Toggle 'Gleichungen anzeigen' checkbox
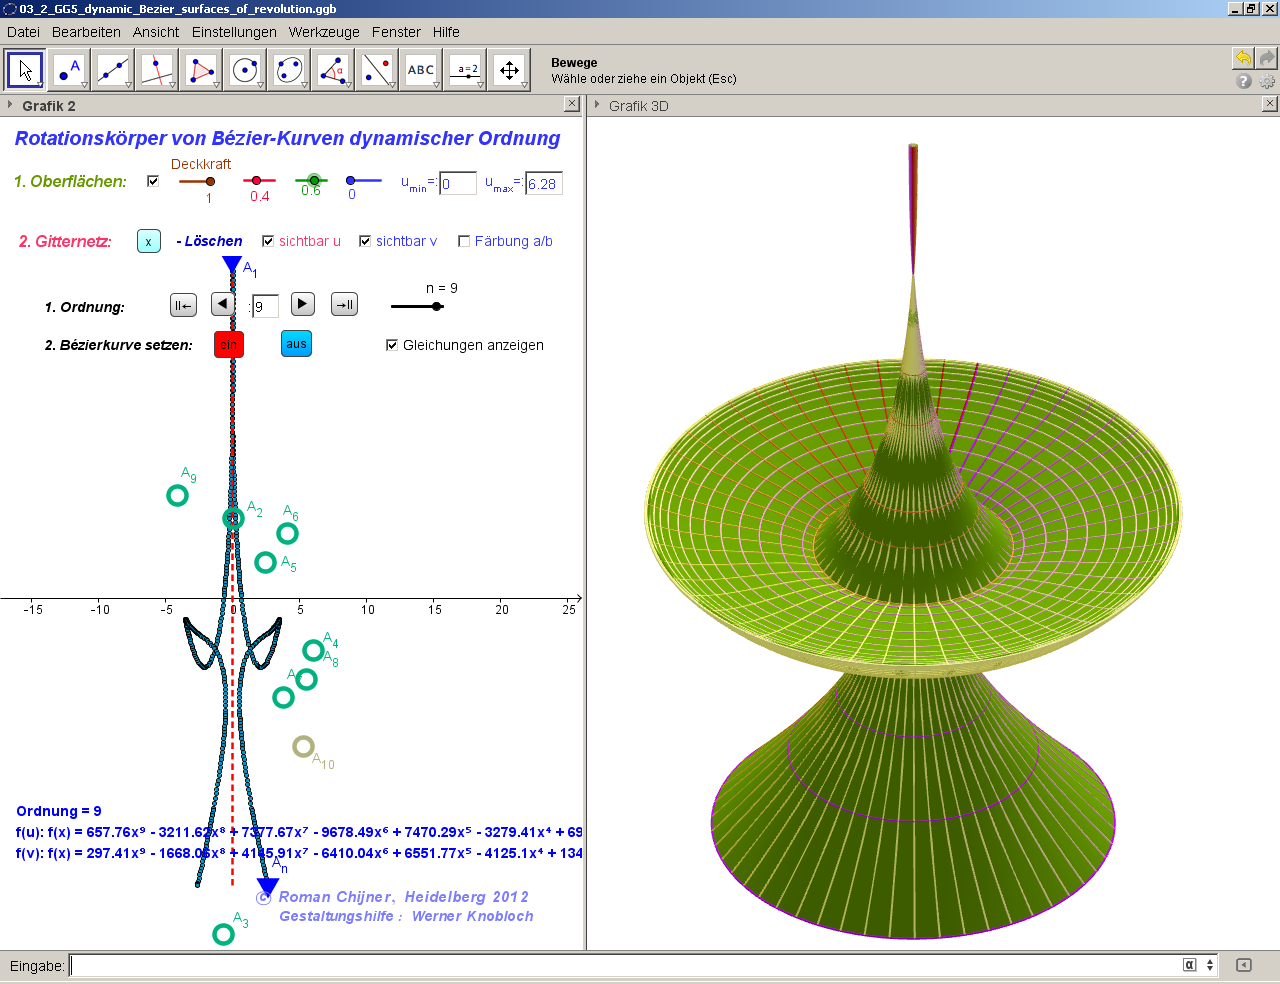Screen dimensions: 1280x984 (392, 345)
